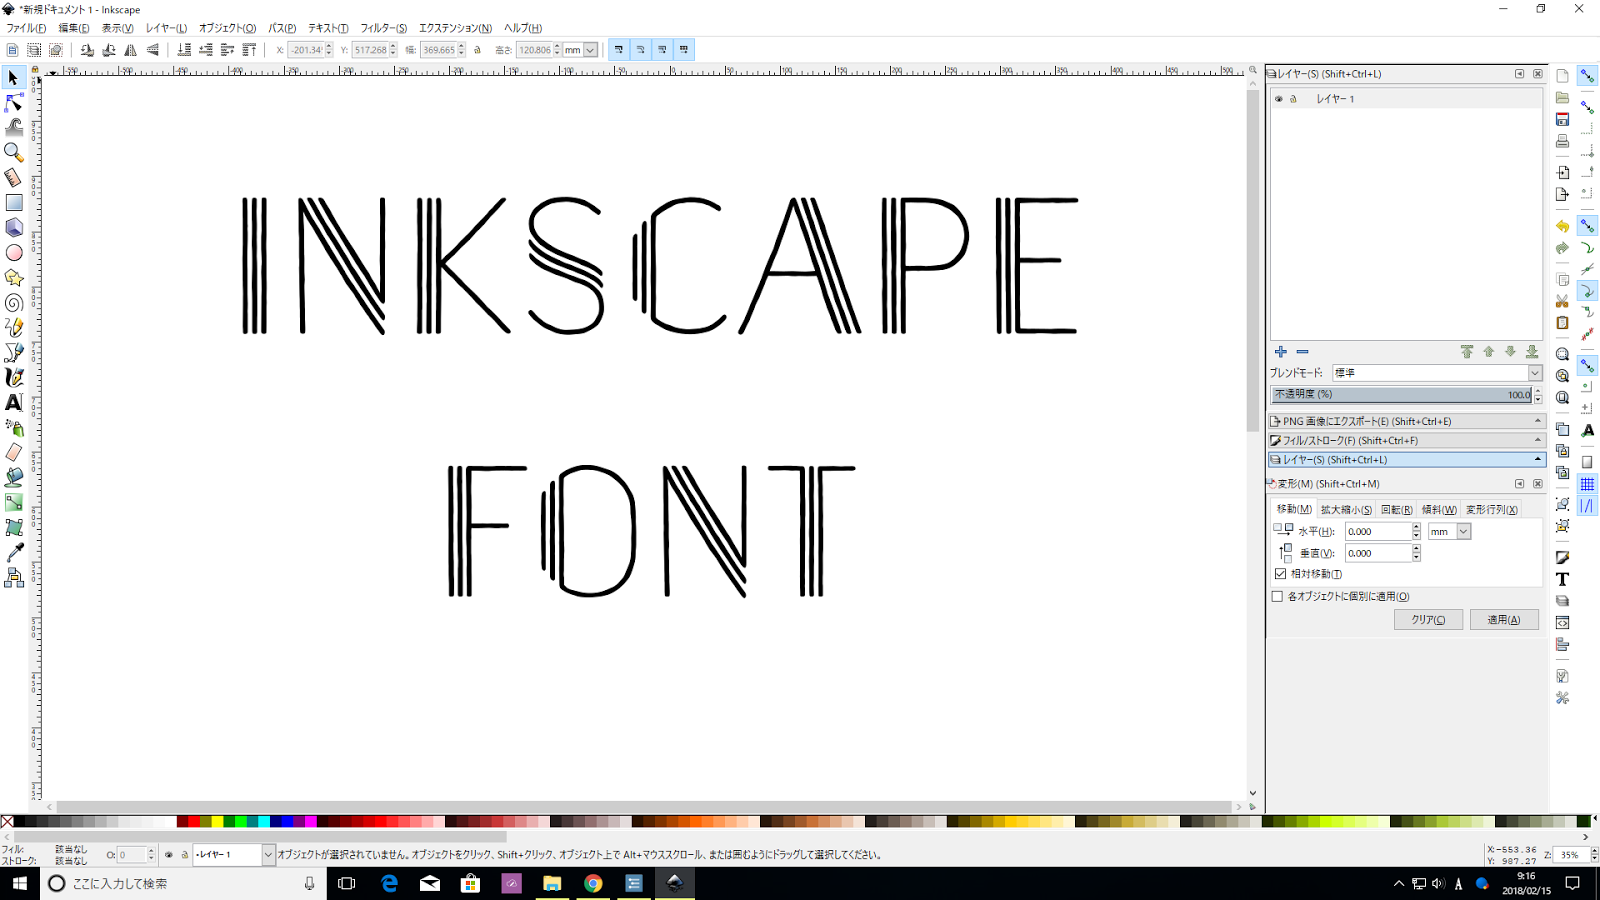Click the 不透明度 opacity slider
This screenshot has height=900, width=1600.
(x=1402, y=395)
